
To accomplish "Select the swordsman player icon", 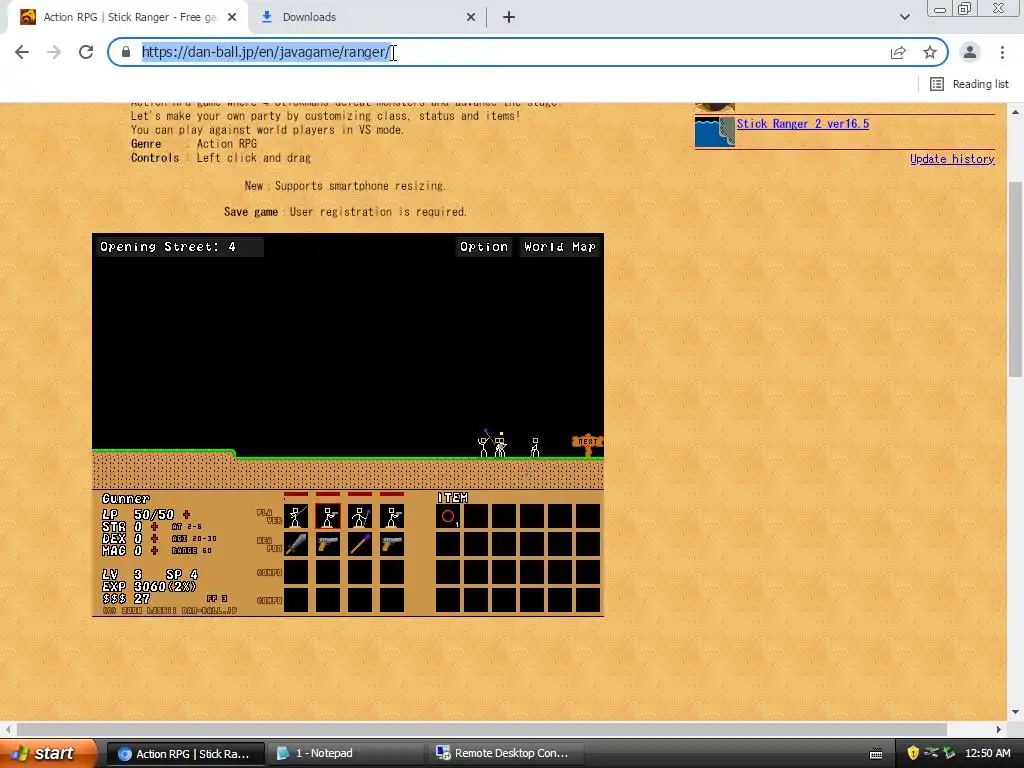I will (296, 516).
